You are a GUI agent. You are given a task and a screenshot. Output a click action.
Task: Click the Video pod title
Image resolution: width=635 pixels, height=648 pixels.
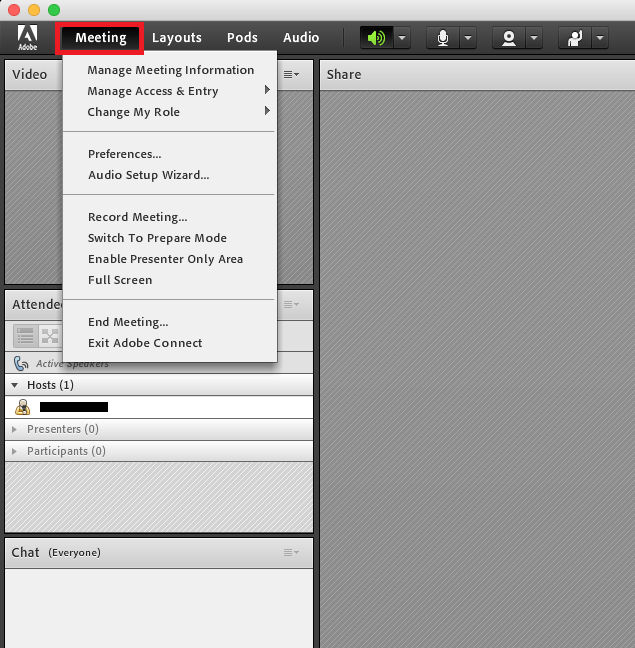pyautogui.click(x=29, y=74)
